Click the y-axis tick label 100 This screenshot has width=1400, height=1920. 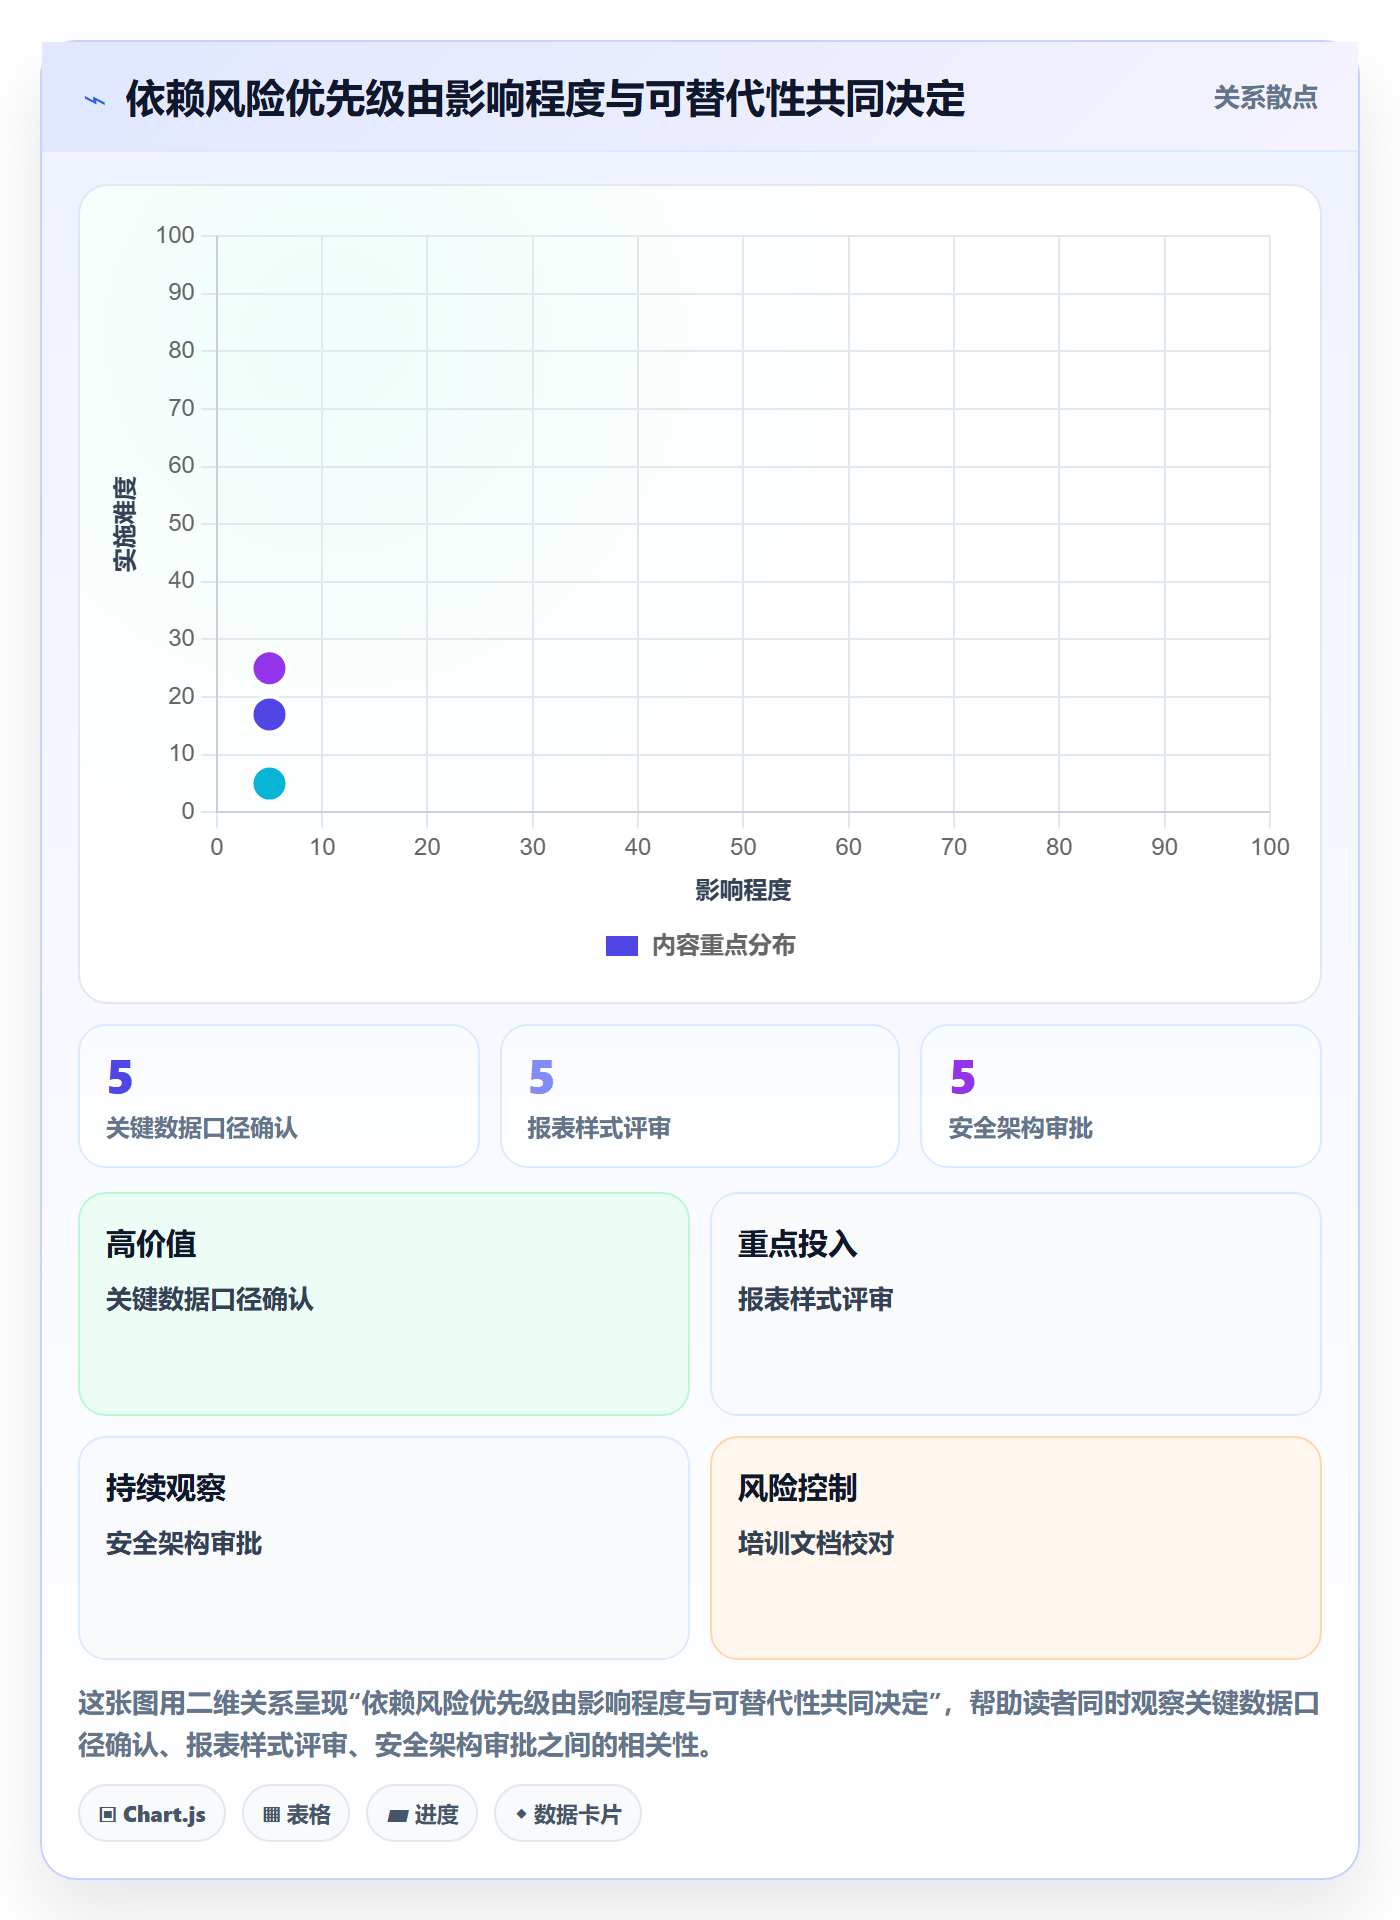(x=175, y=235)
